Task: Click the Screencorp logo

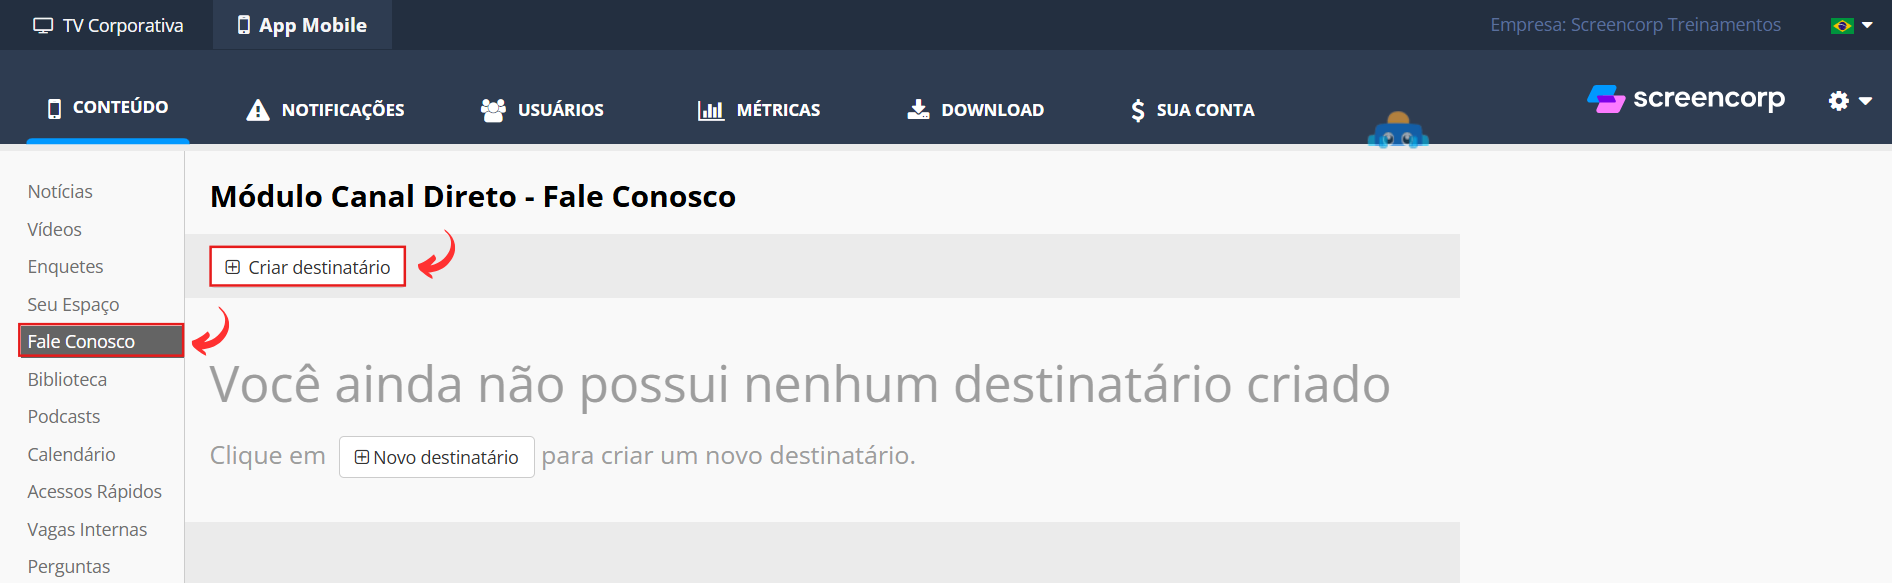Action: (1686, 99)
